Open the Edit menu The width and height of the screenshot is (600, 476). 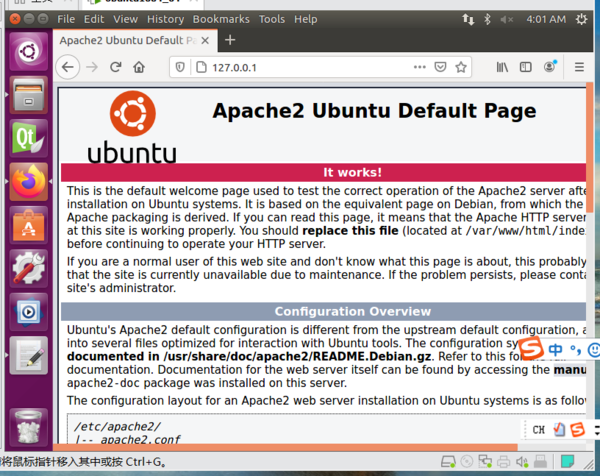94,19
